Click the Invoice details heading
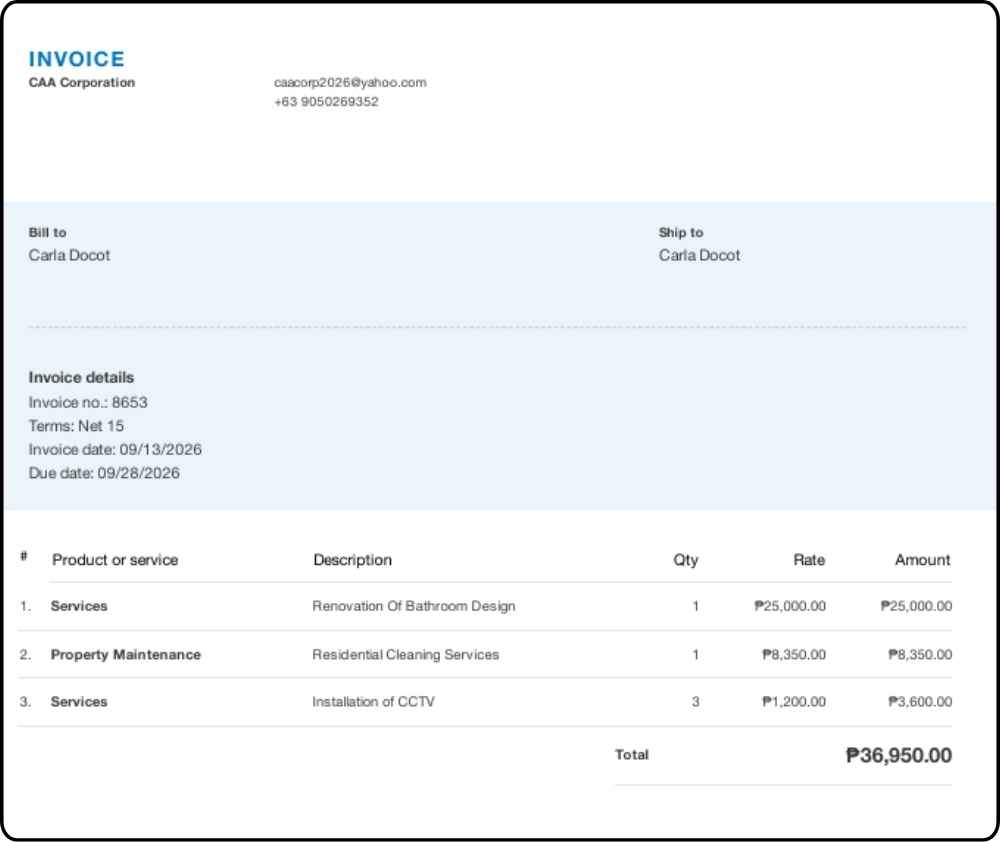The image size is (1000, 842). pos(81,378)
